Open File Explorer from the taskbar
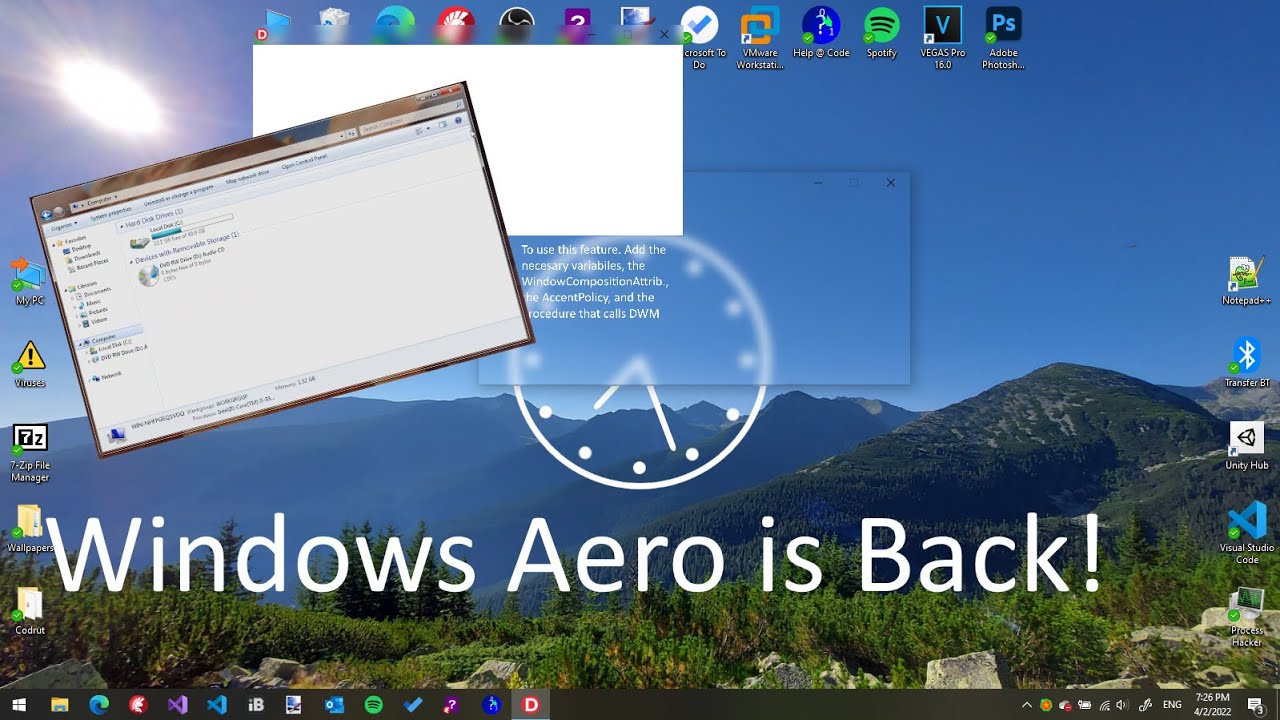 tap(59, 705)
